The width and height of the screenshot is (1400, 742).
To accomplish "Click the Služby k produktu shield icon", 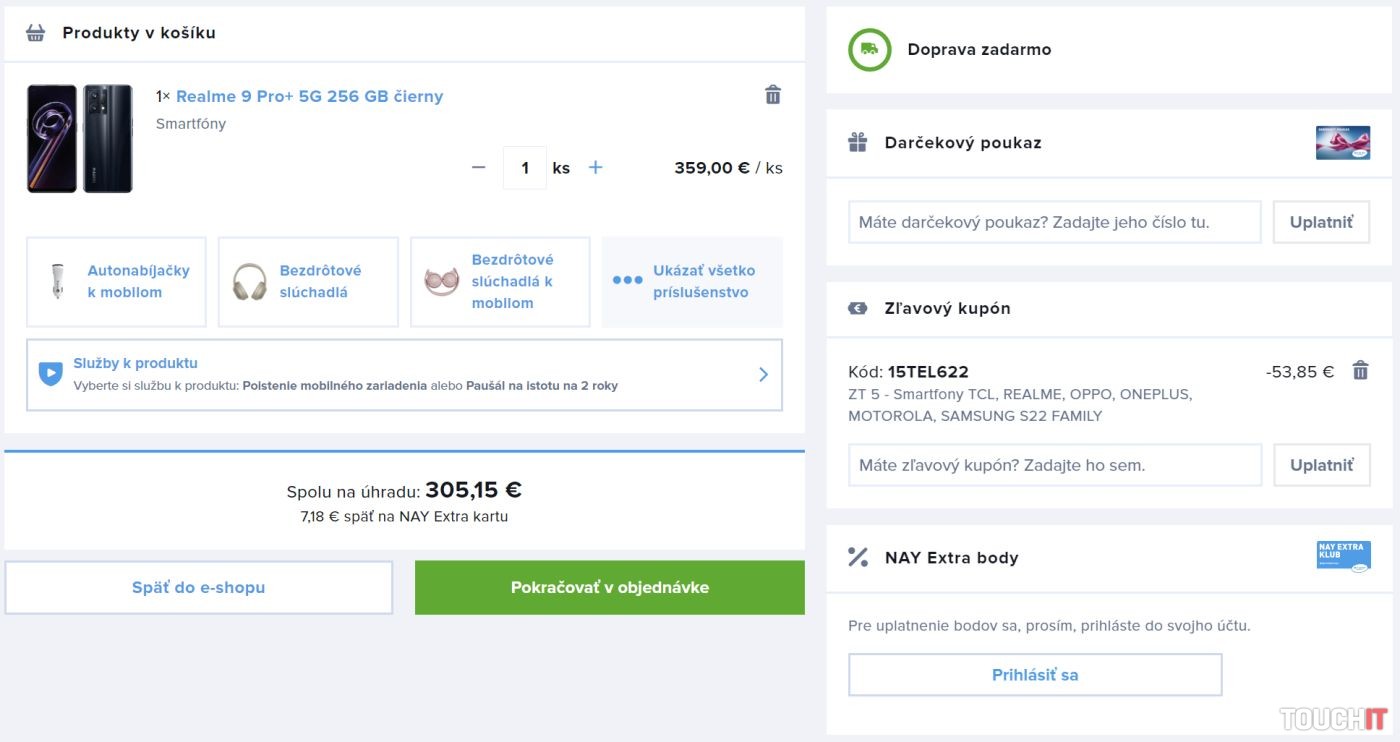I will tap(50, 374).
